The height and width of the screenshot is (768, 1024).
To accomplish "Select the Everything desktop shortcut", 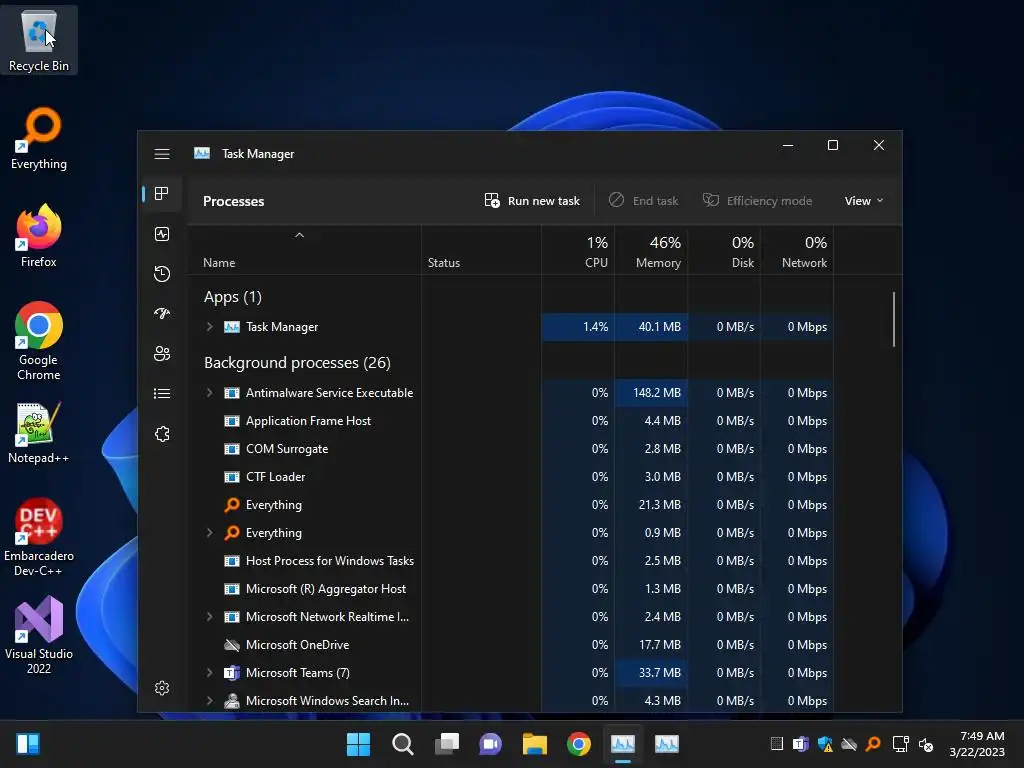I will [39, 139].
